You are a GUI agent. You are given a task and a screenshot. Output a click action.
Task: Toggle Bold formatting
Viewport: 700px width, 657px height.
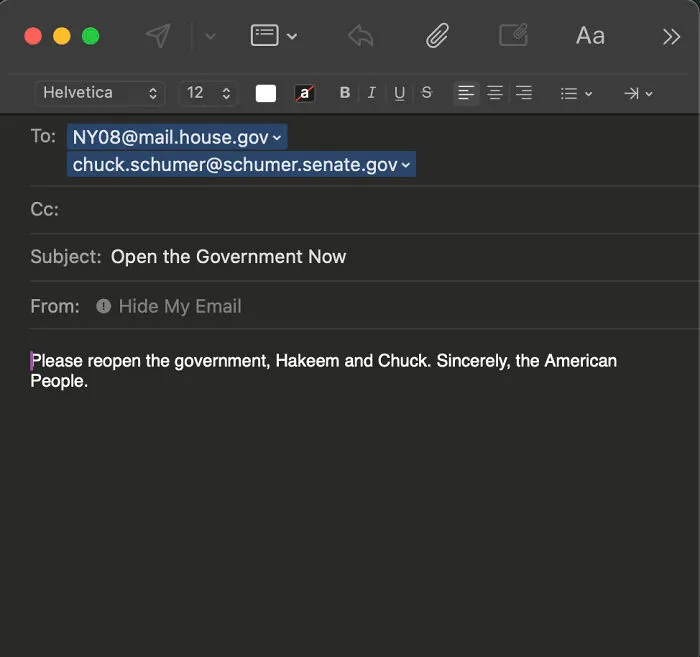345,93
